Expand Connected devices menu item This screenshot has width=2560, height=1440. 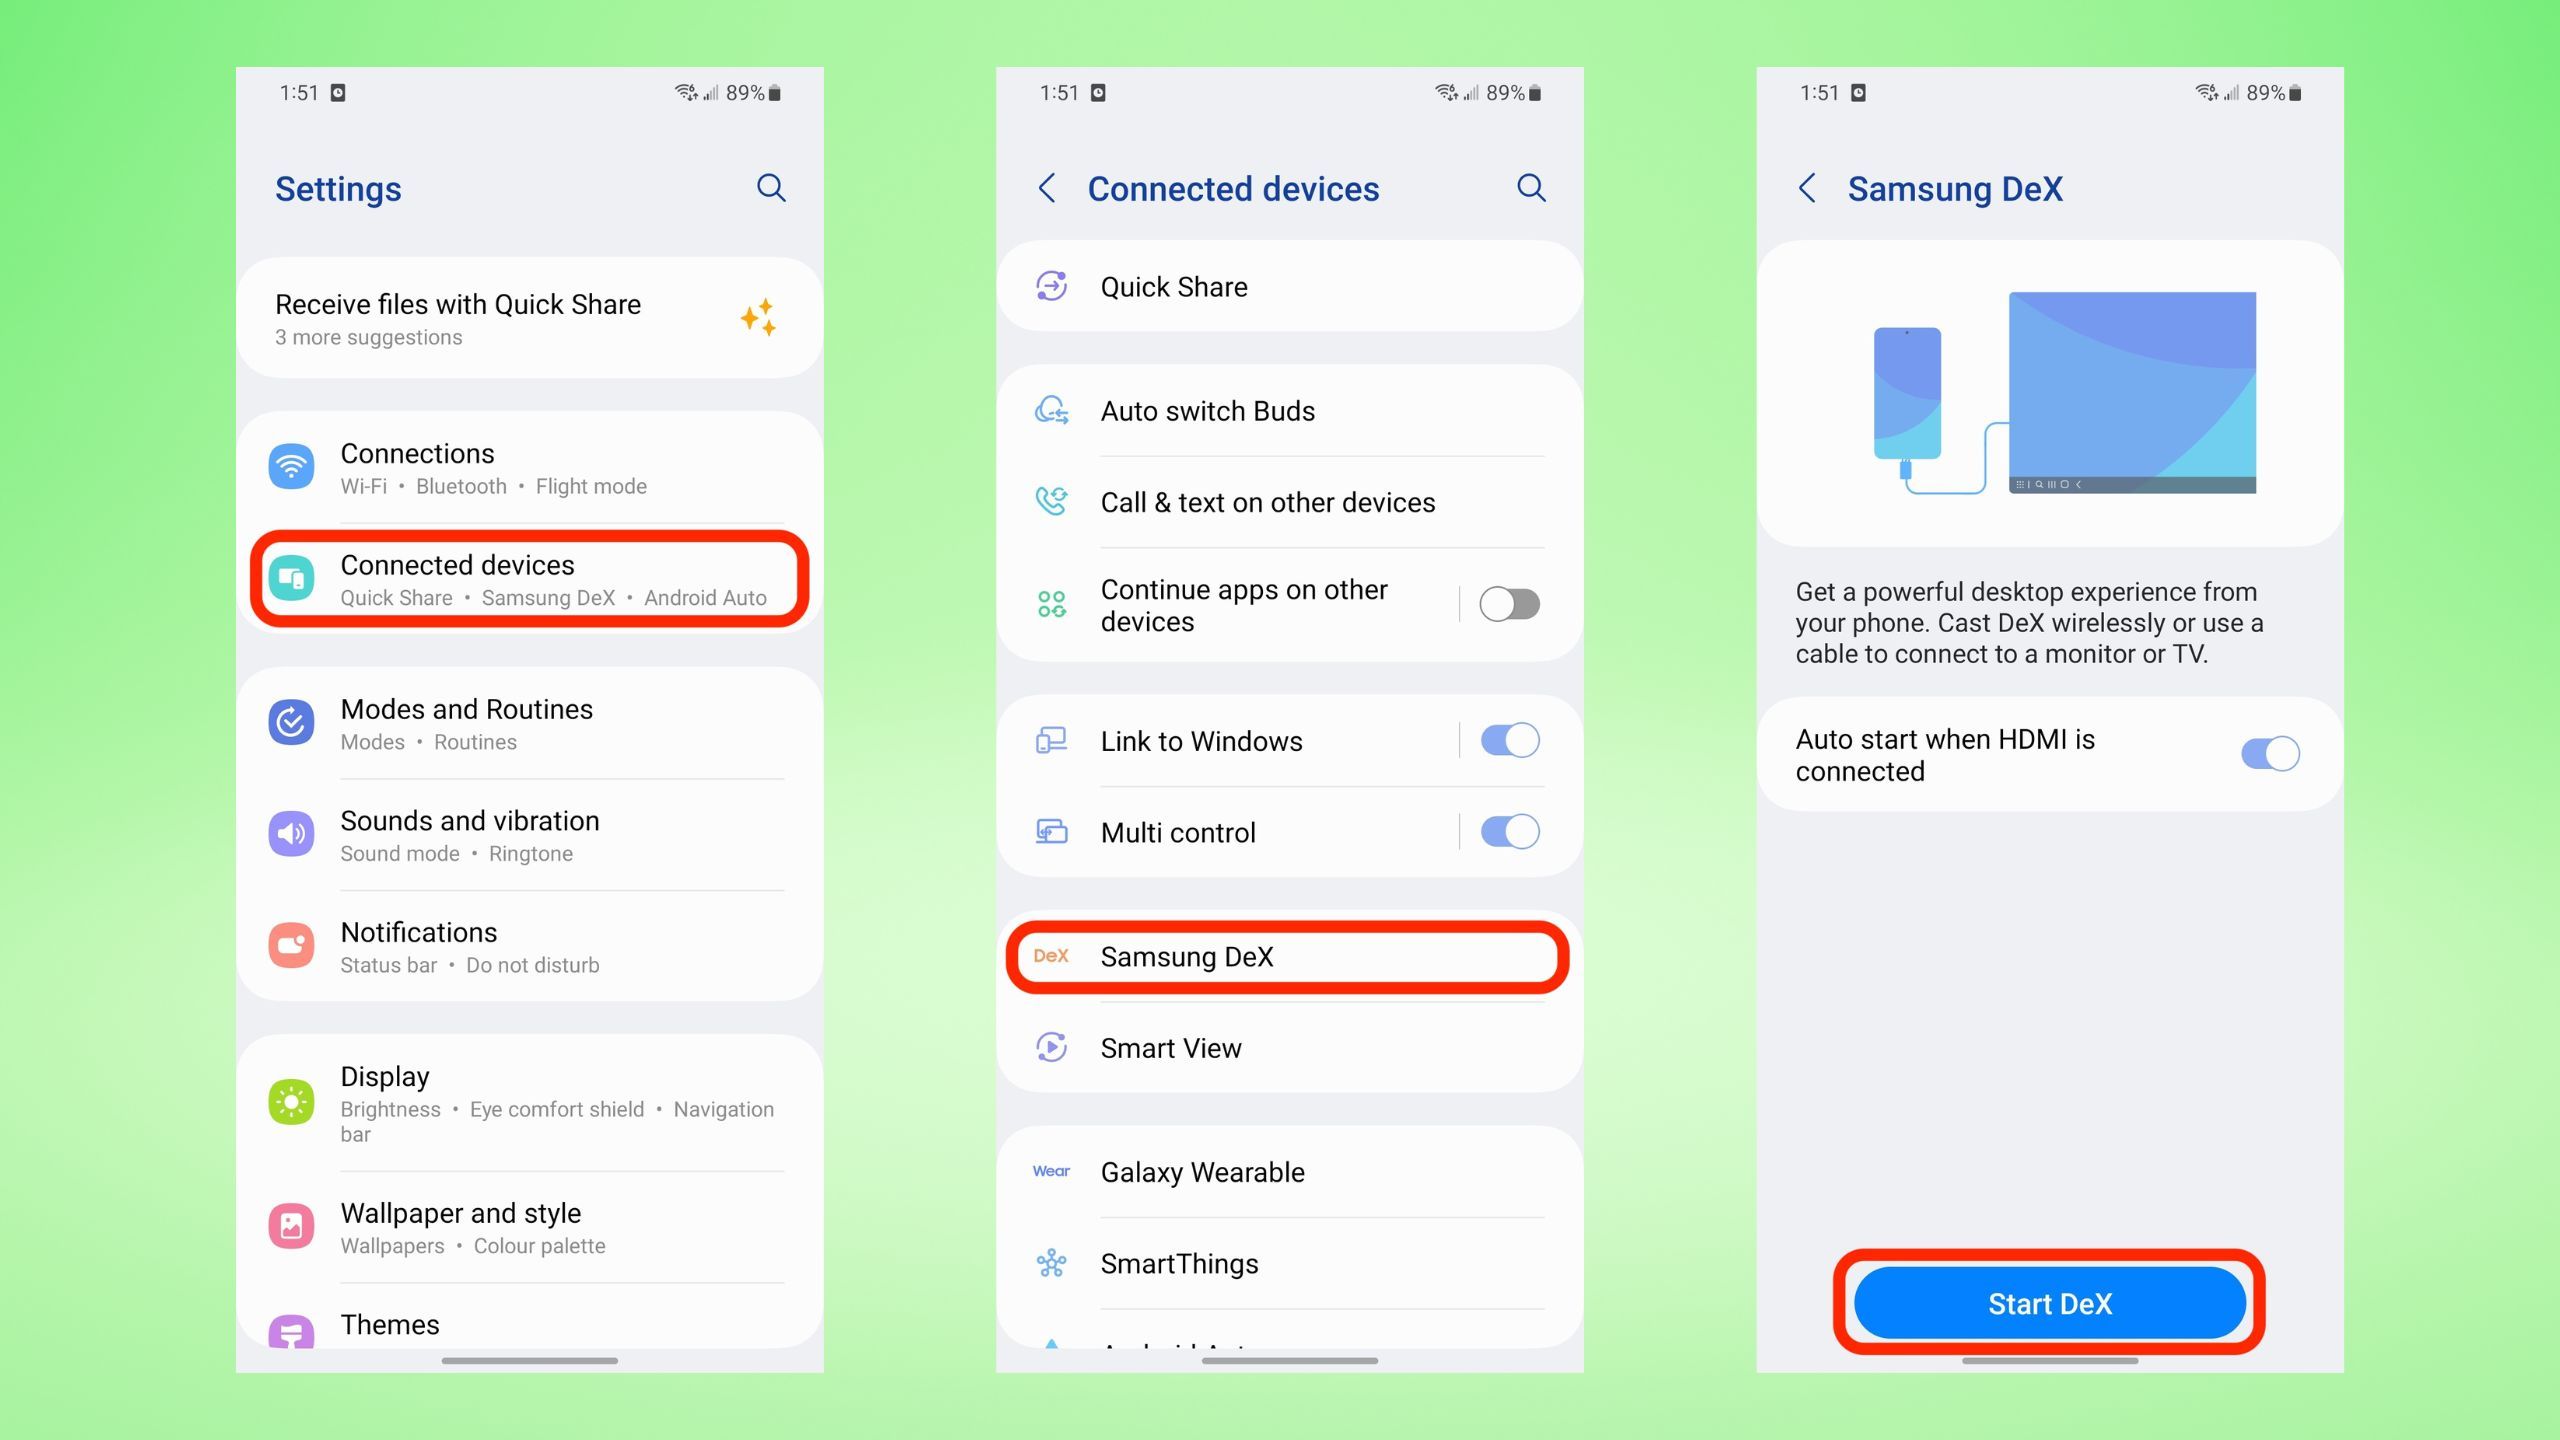coord(522,578)
